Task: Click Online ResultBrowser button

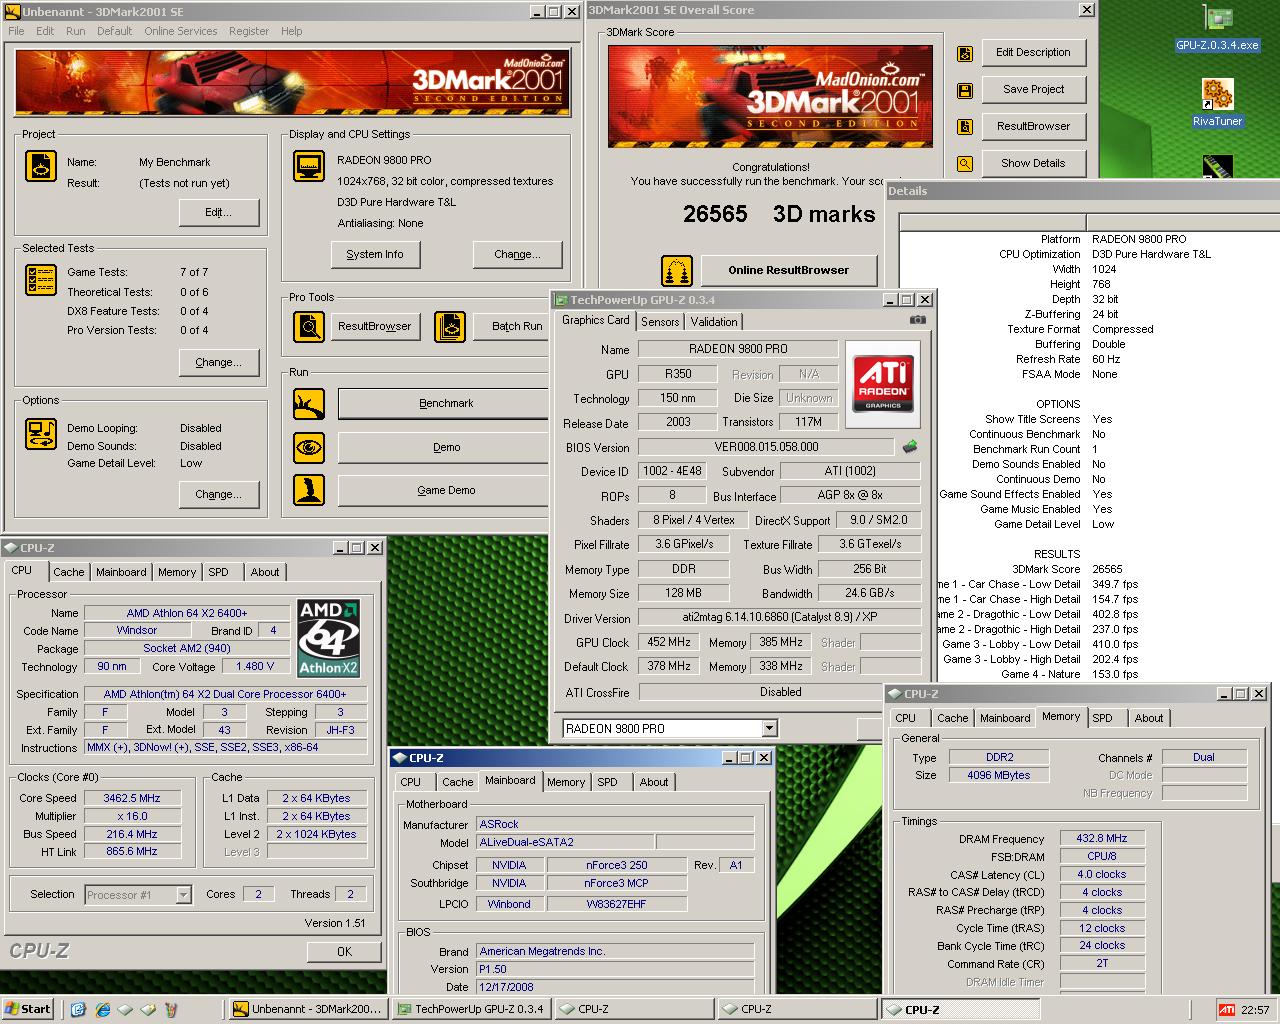Action: coord(788,270)
